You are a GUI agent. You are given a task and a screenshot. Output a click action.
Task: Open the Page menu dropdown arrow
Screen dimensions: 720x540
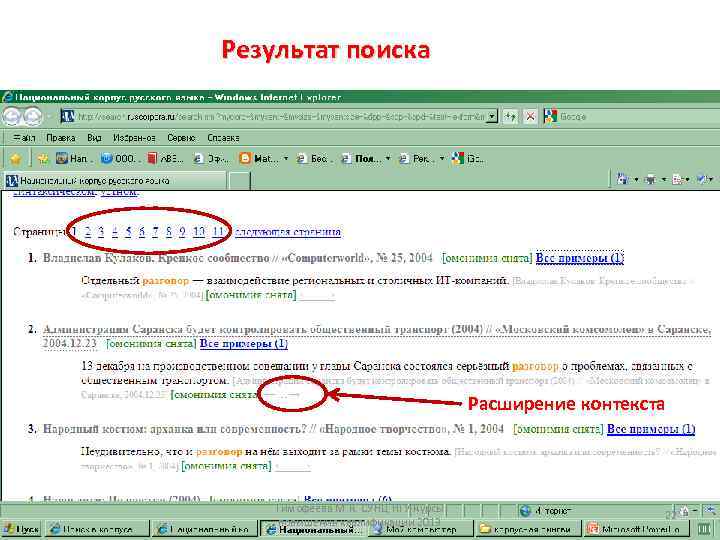point(688,180)
